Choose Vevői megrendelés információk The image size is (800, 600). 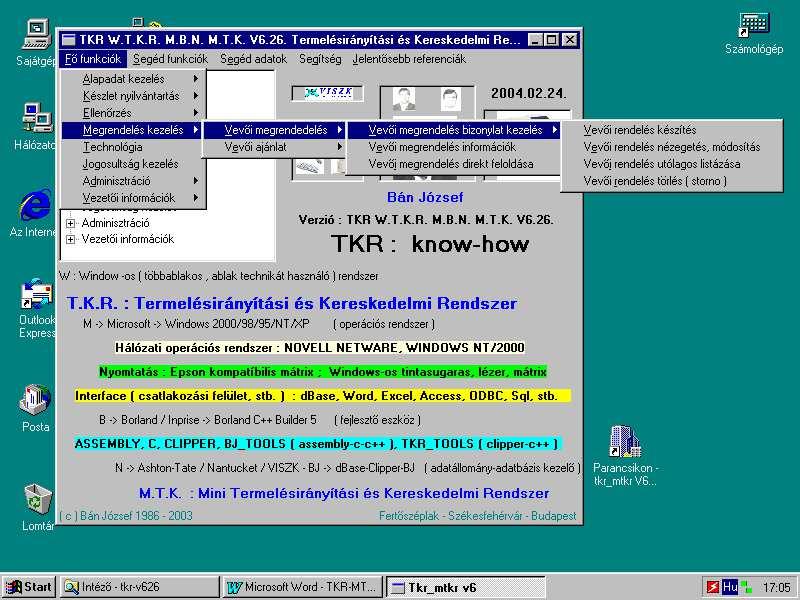[454, 147]
